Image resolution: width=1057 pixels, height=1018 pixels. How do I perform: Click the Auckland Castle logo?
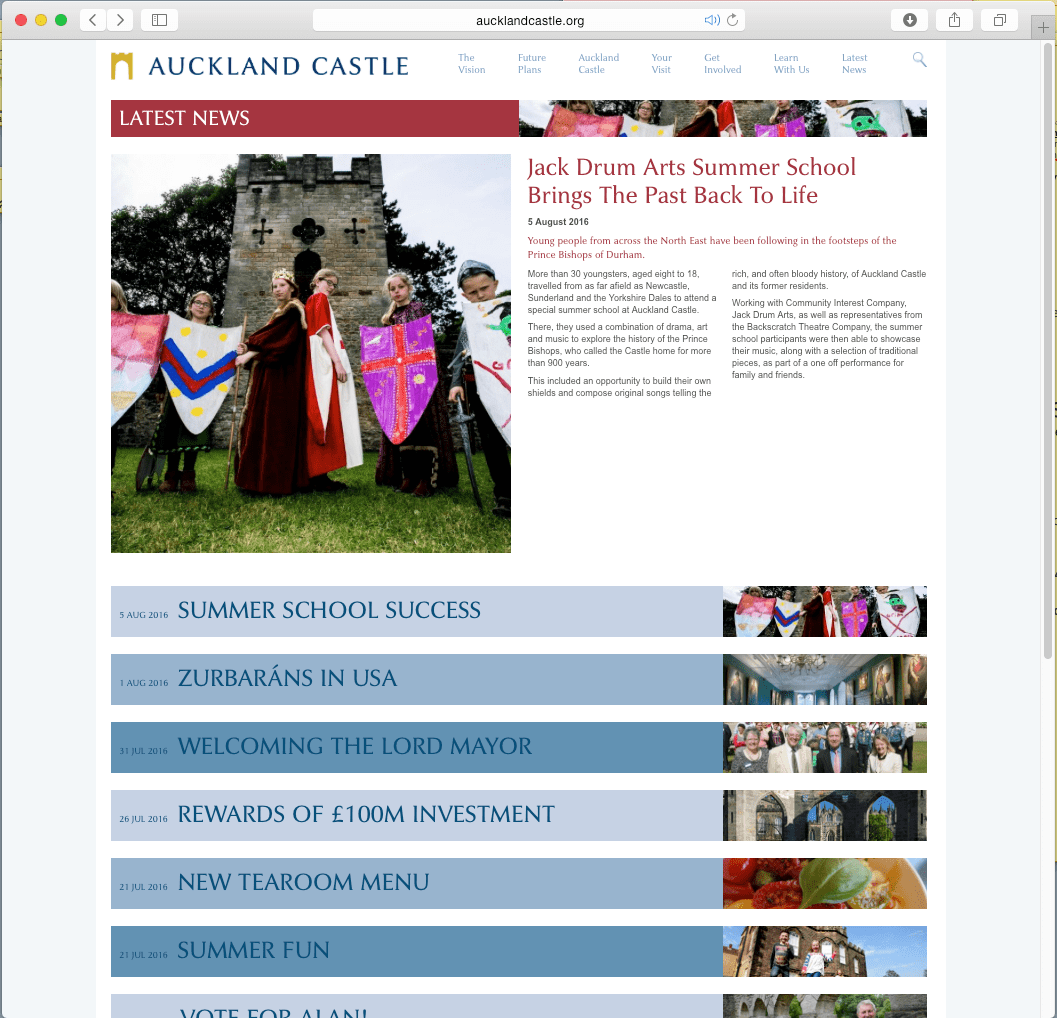click(258, 66)
